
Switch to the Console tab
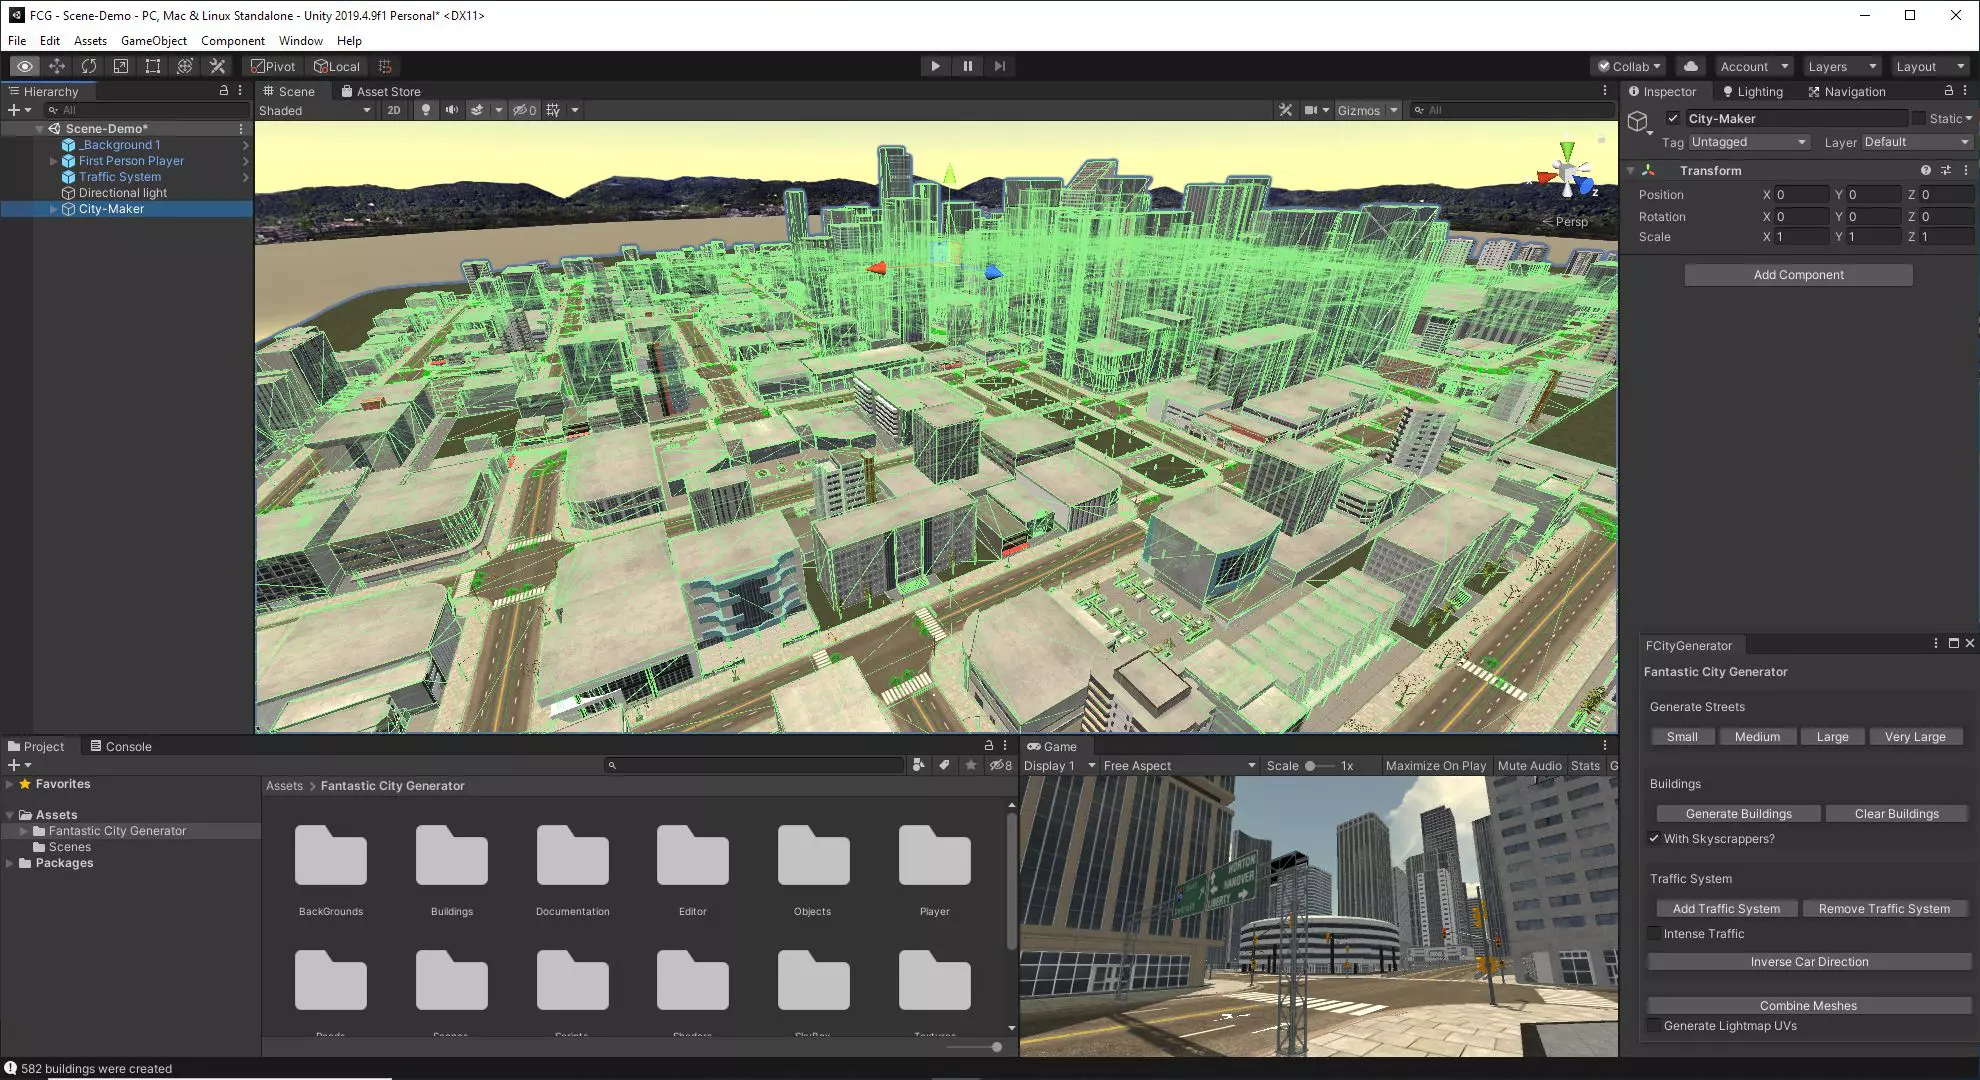pyautogui.click(x=120, y=746)
